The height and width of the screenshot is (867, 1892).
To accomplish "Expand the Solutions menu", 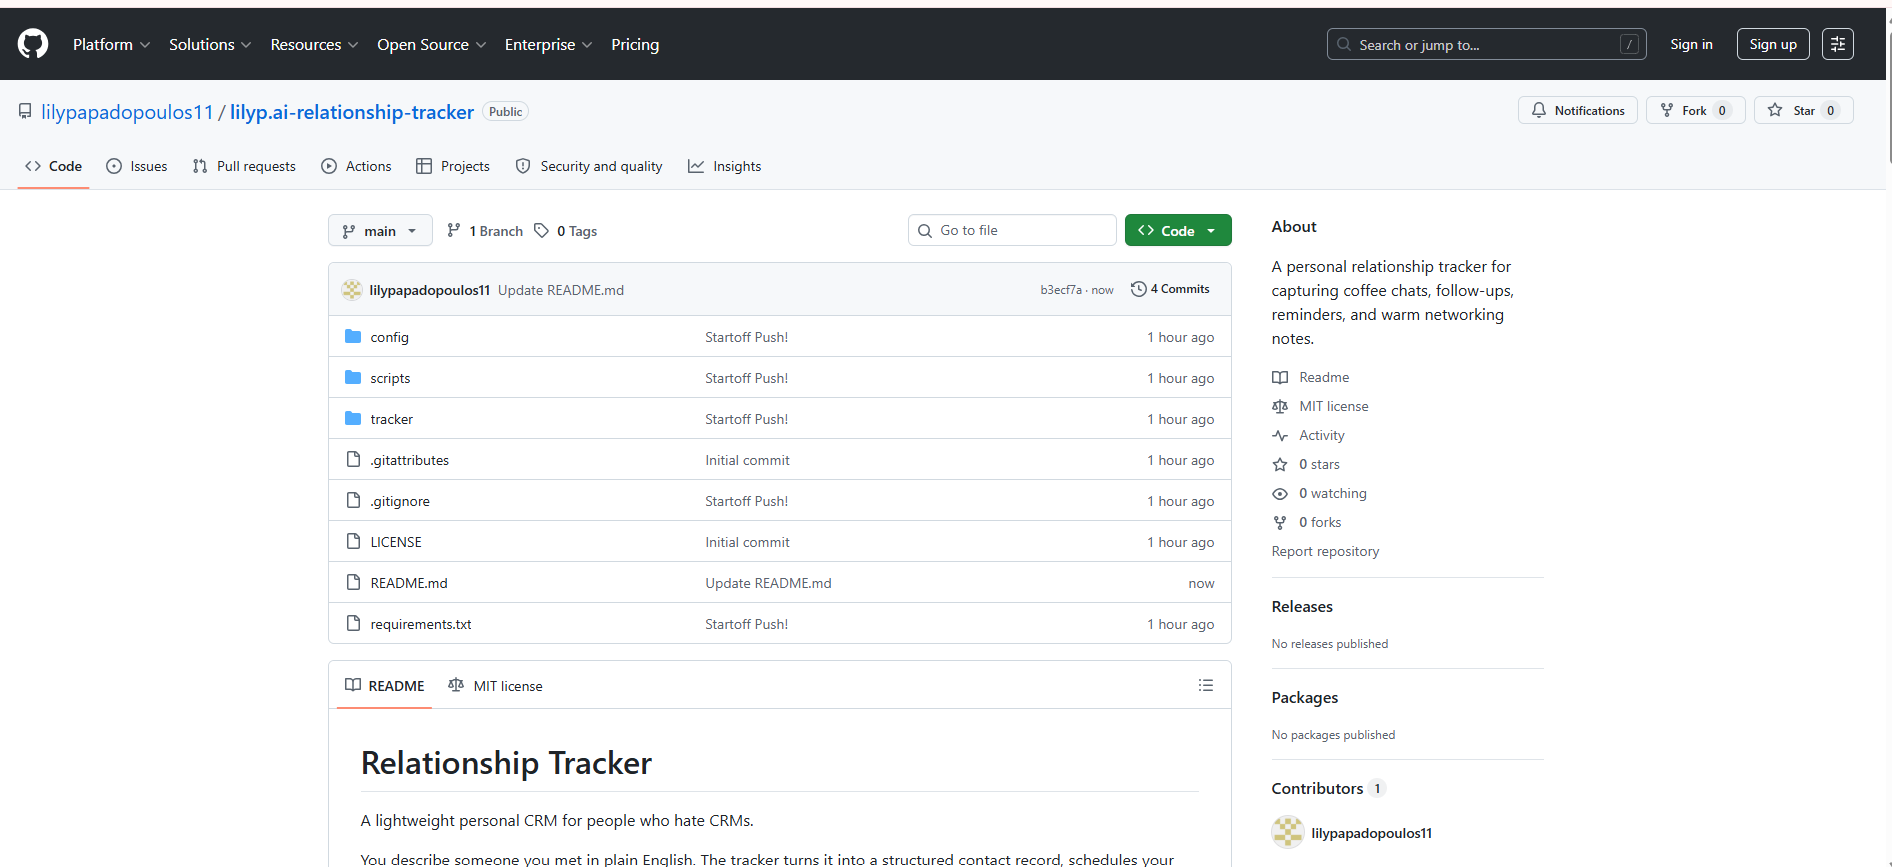I will click(x=210, y=45).
